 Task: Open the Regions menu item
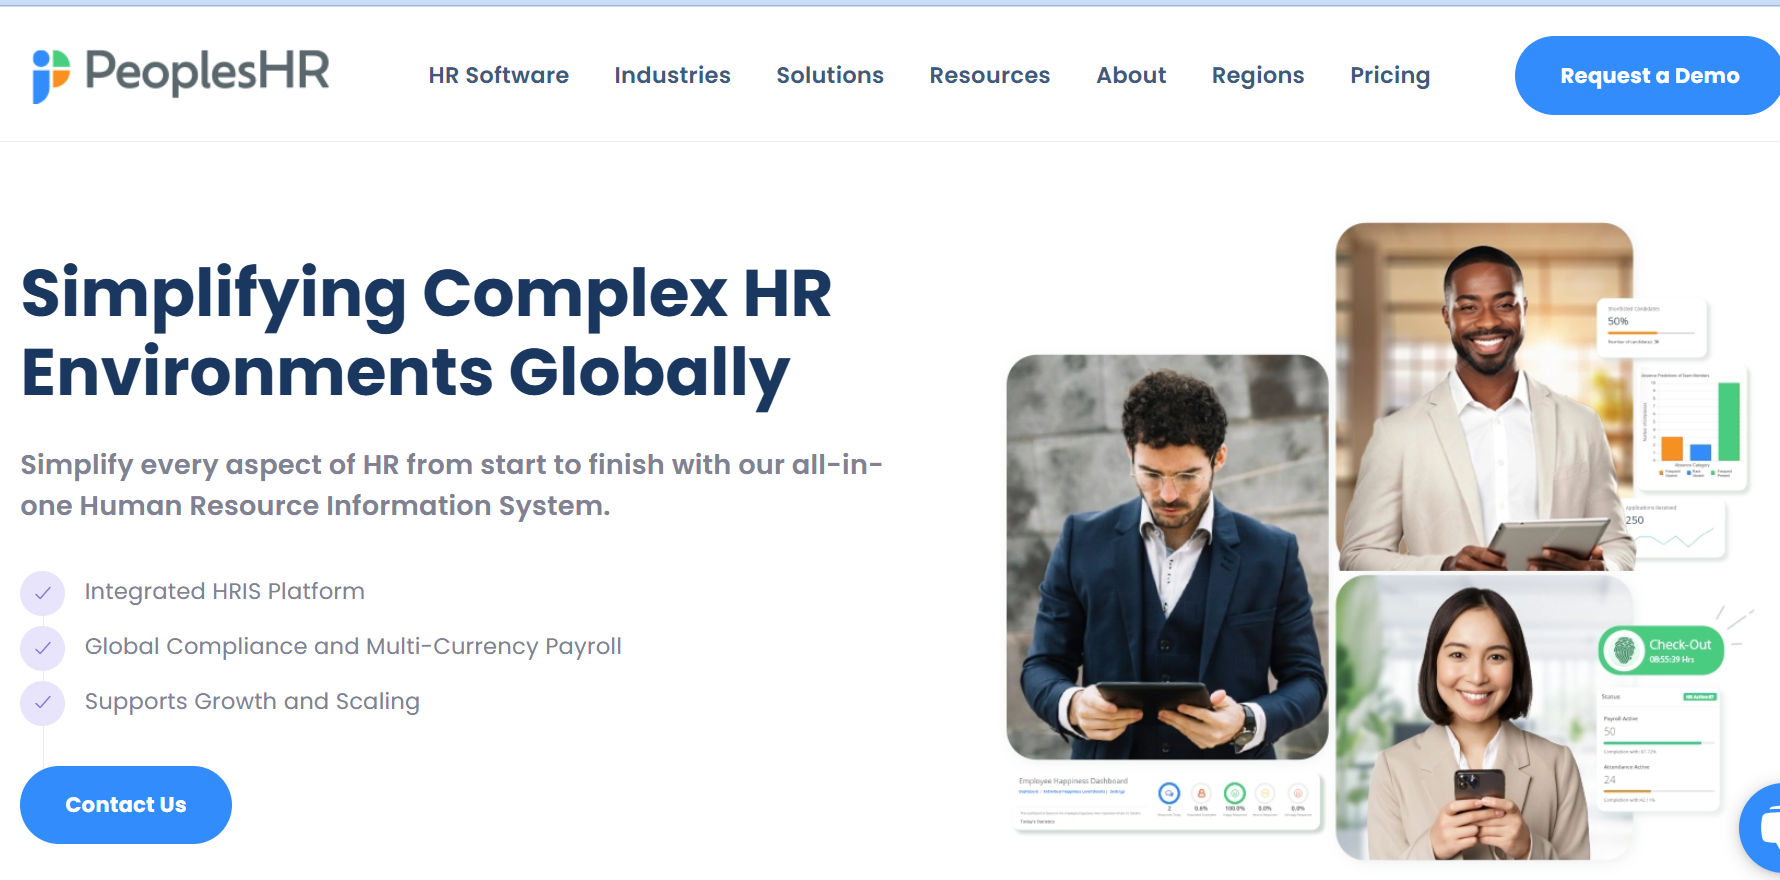(x=1257, y=76)
